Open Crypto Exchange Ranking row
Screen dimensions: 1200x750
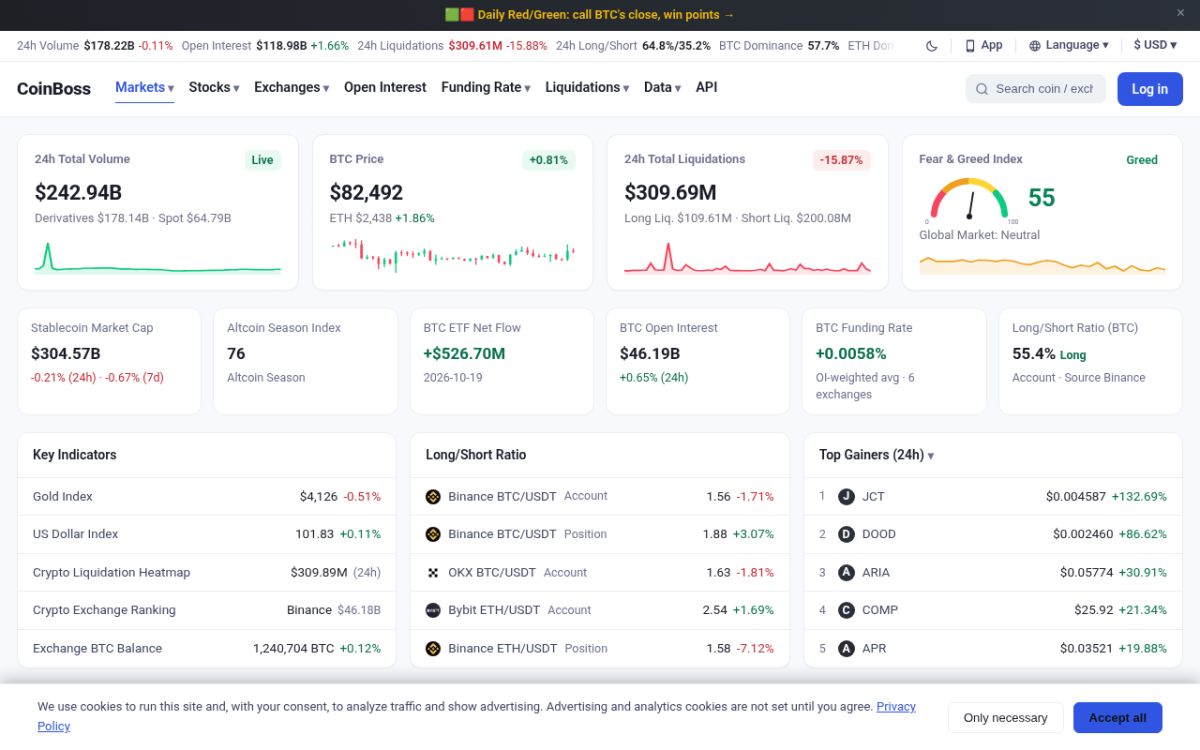point(207,610)
